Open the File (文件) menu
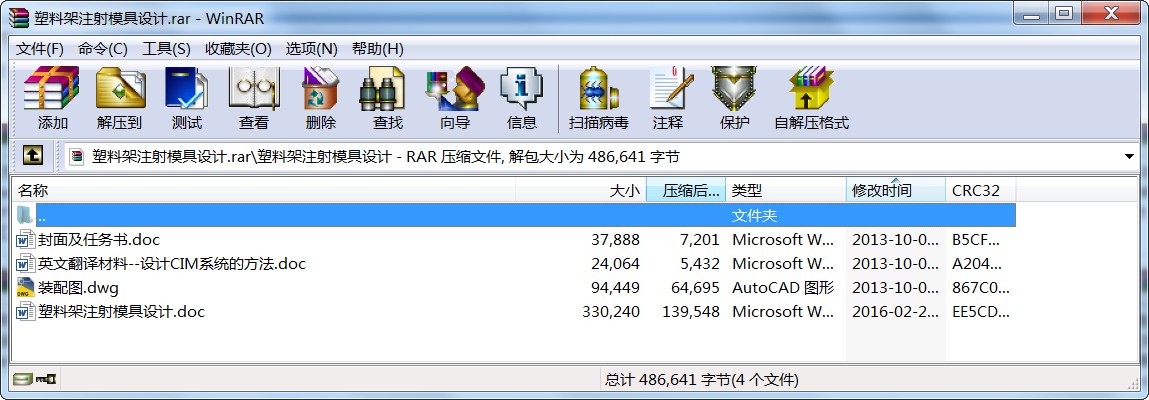Image resolution: width=1149 pixels, height=400 pixels. (x=40, y=49)
